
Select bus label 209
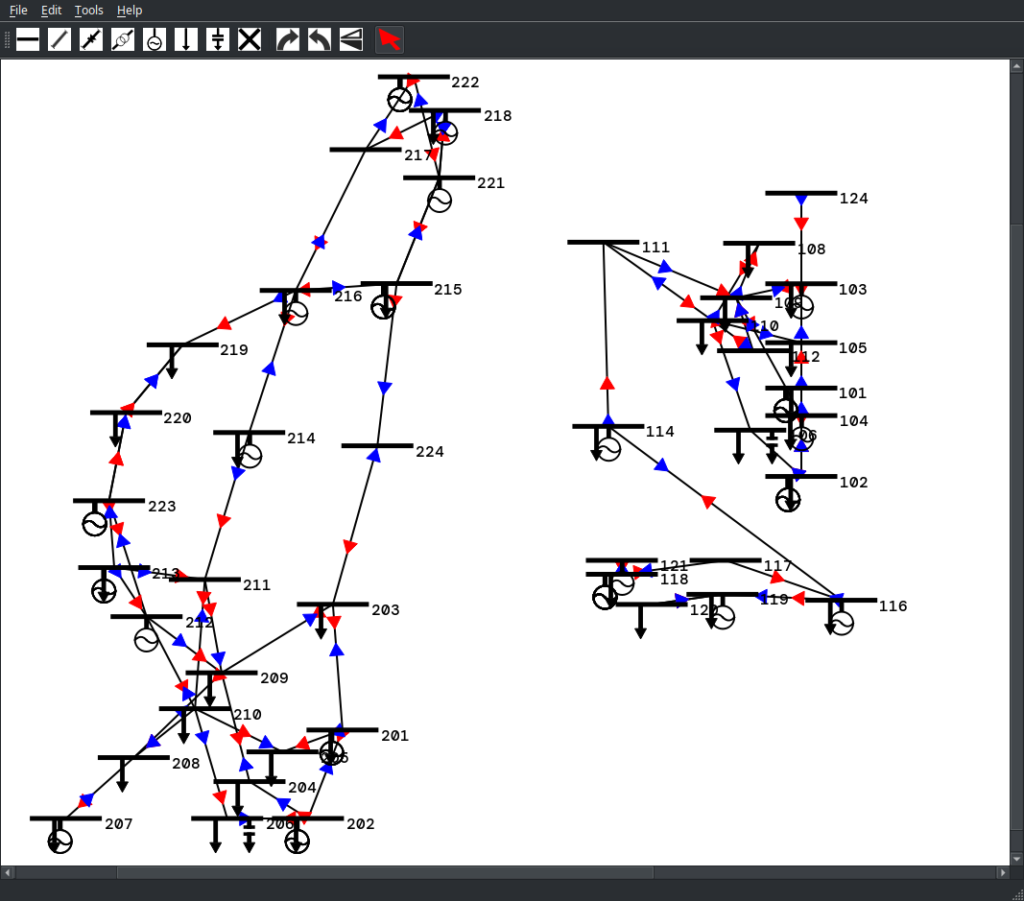(274, 678)
